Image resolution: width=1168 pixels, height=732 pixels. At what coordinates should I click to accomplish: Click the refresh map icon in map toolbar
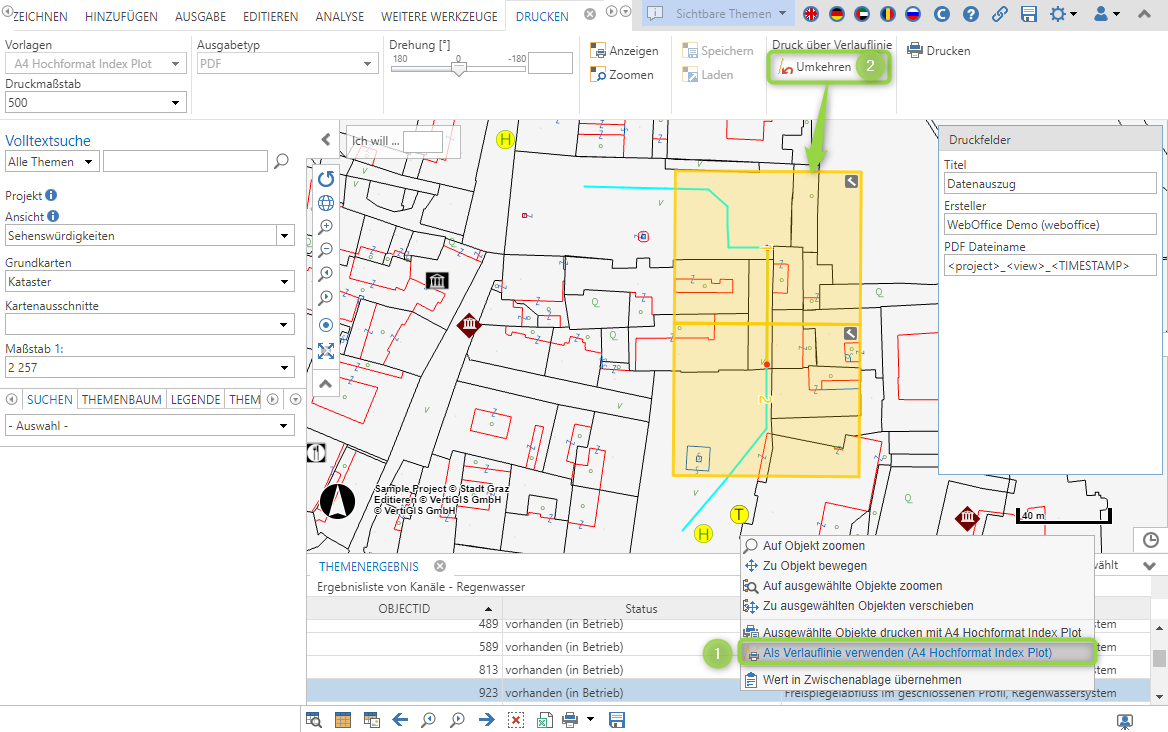pyautogui.click(x=326, y=179)
